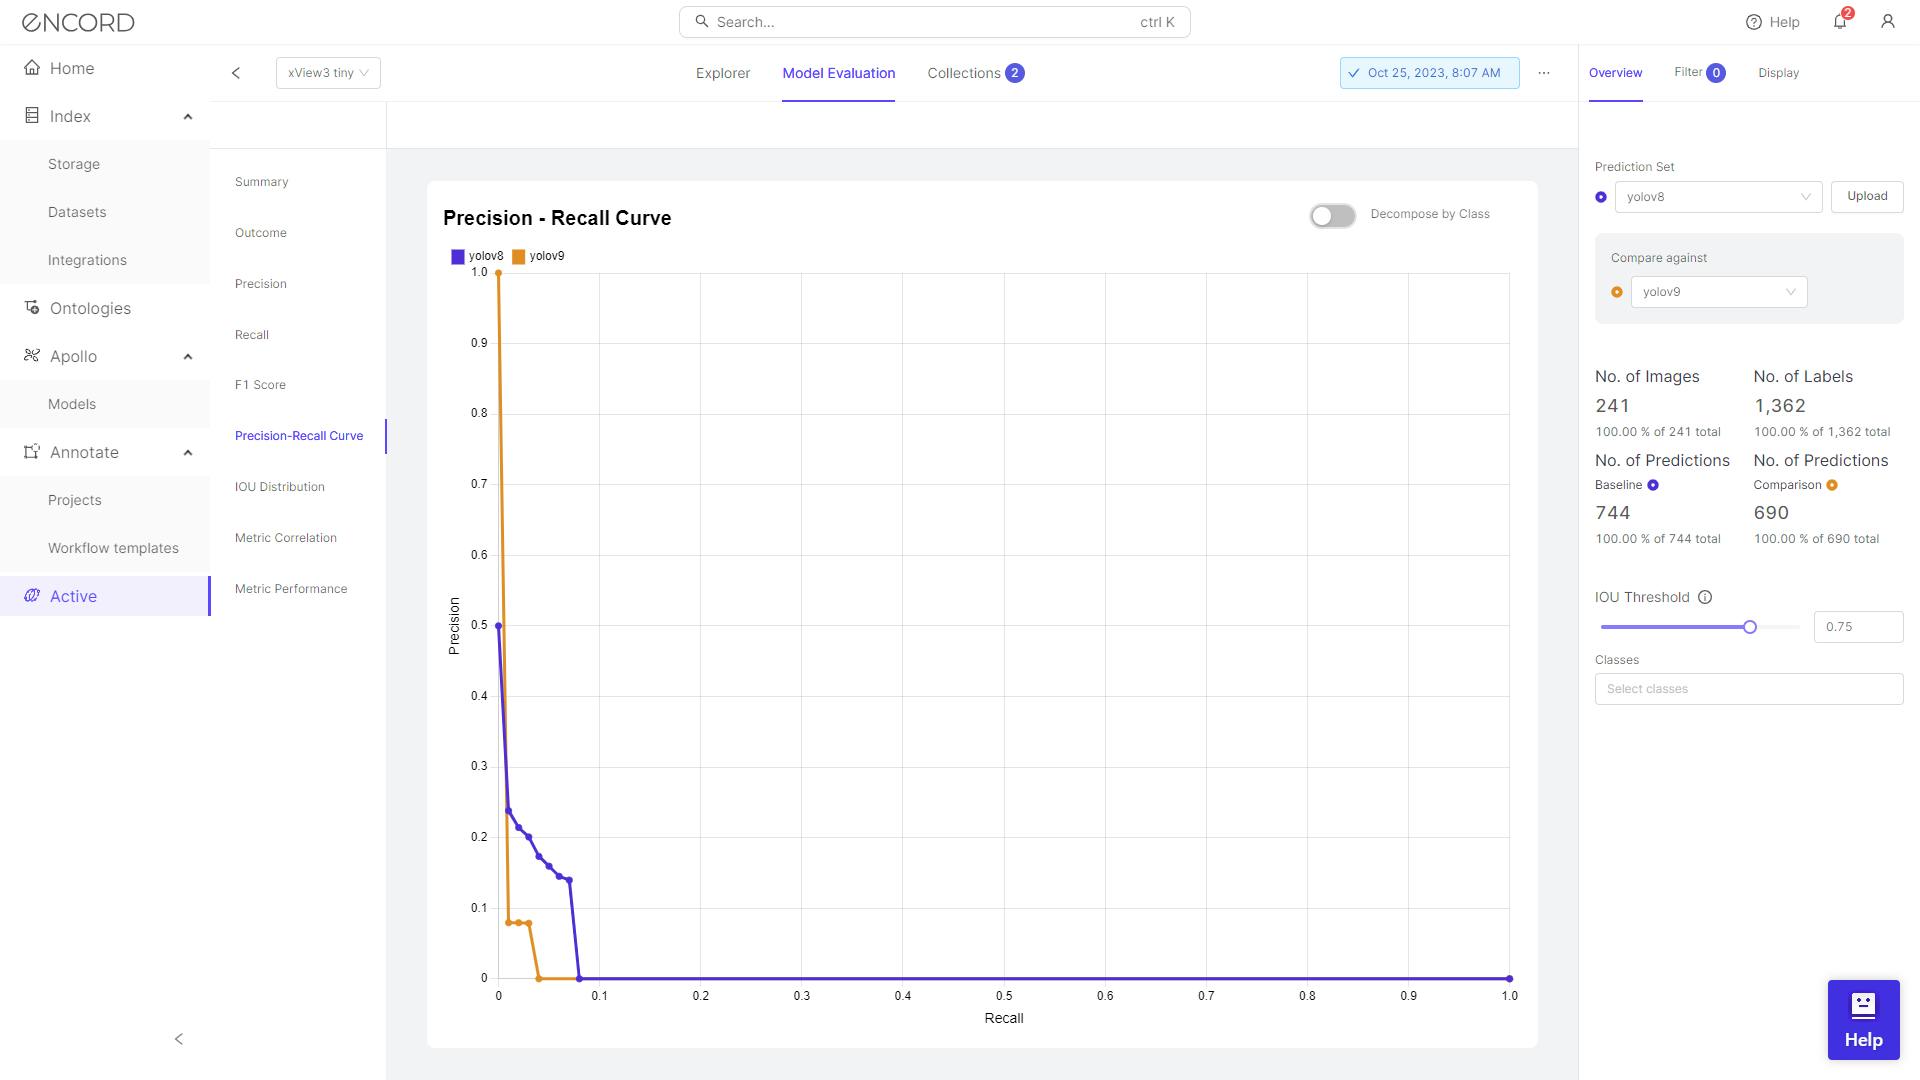Viewport: 1920px width, 1080px height.
Task: Switch to the Explorer tab
Action: point(723,73)
